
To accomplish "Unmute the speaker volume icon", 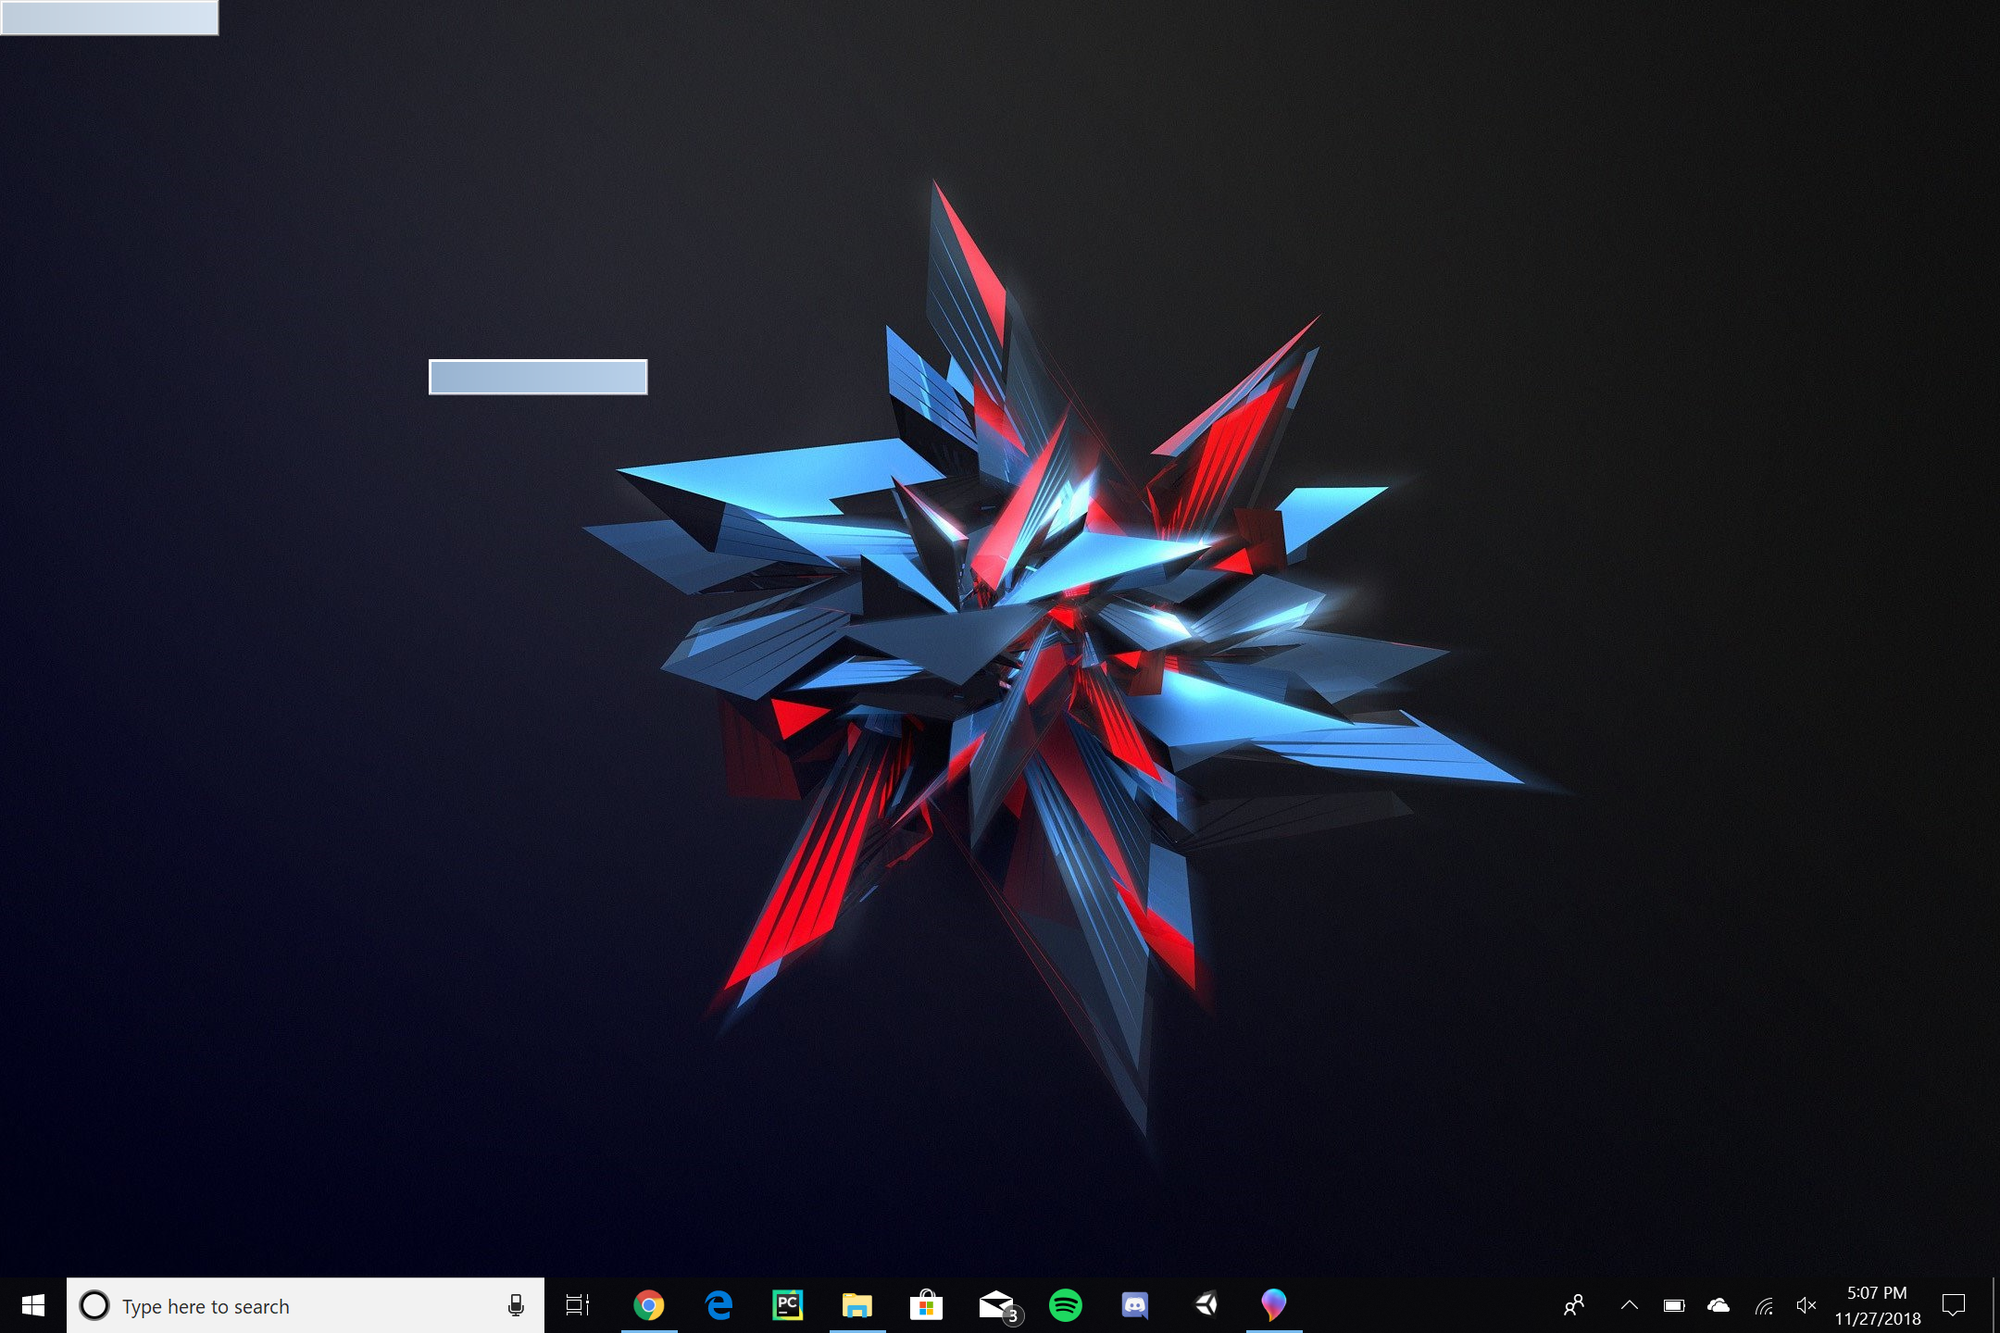I will tap(1806, 1305).
